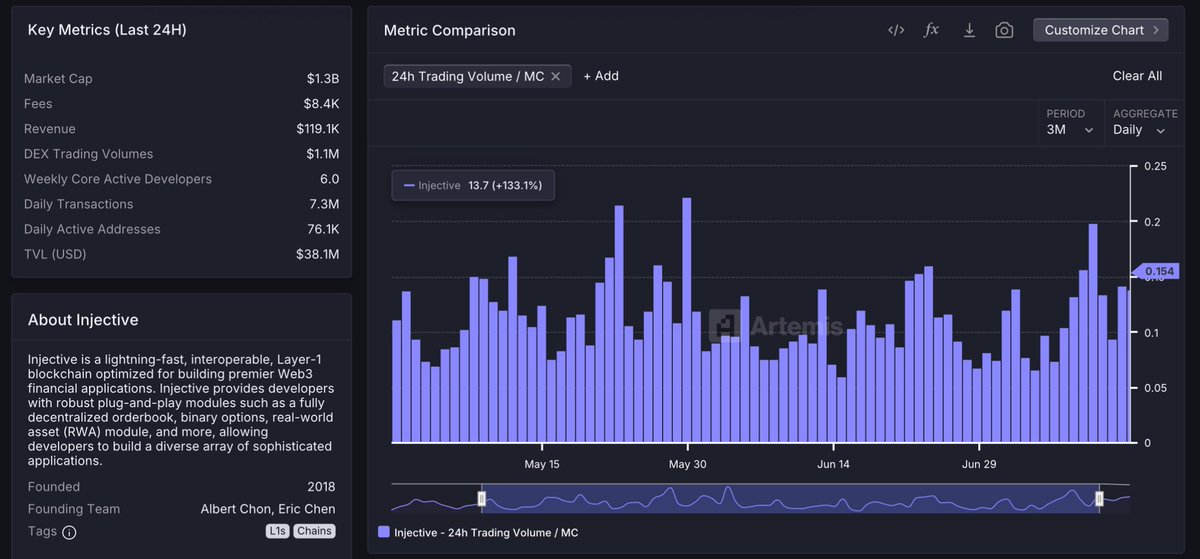Click the Fees metric row
1200x559 pixels.
[x=182, y=104]
